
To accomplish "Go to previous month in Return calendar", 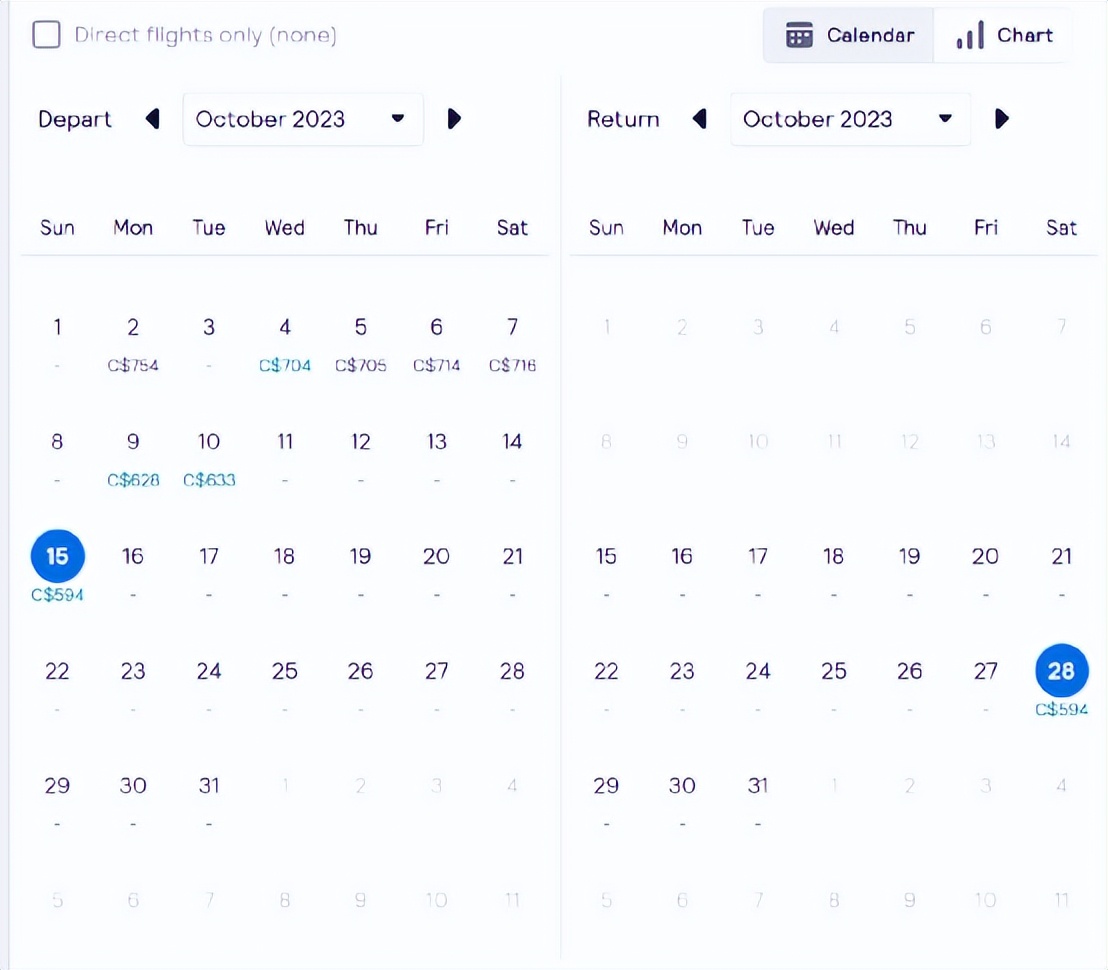I will 700,119.
